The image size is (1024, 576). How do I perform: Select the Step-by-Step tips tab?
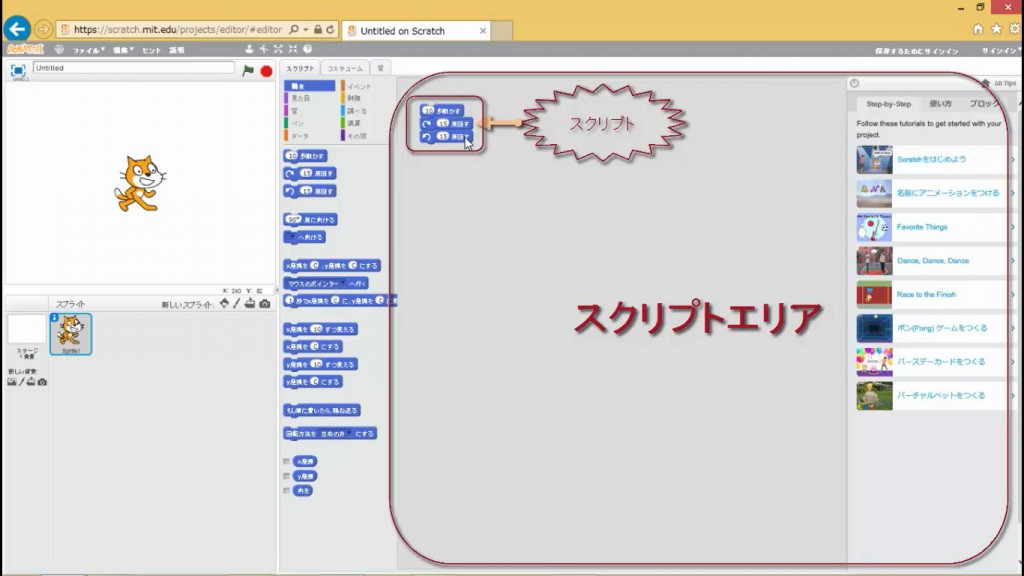click(x=888, y=104)
